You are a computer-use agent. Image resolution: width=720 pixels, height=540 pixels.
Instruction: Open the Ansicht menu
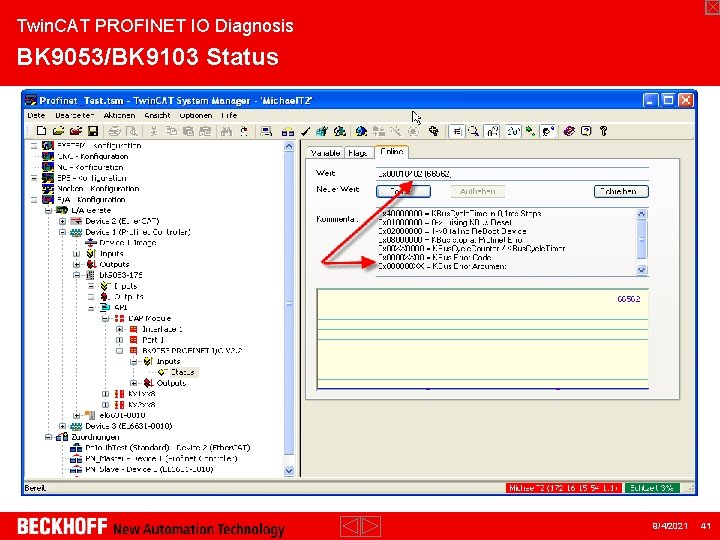(157, 115)
